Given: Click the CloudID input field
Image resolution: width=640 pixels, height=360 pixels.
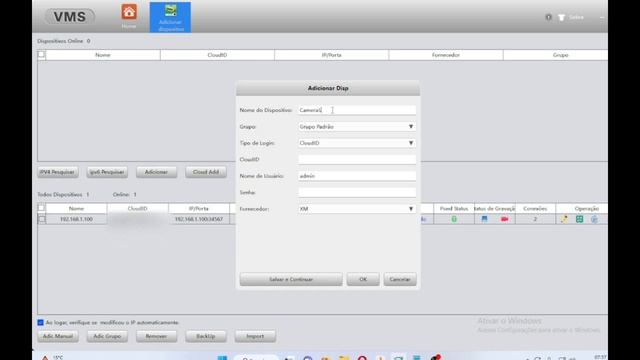Looking at the screenshot, I should [x=357, y=160].
